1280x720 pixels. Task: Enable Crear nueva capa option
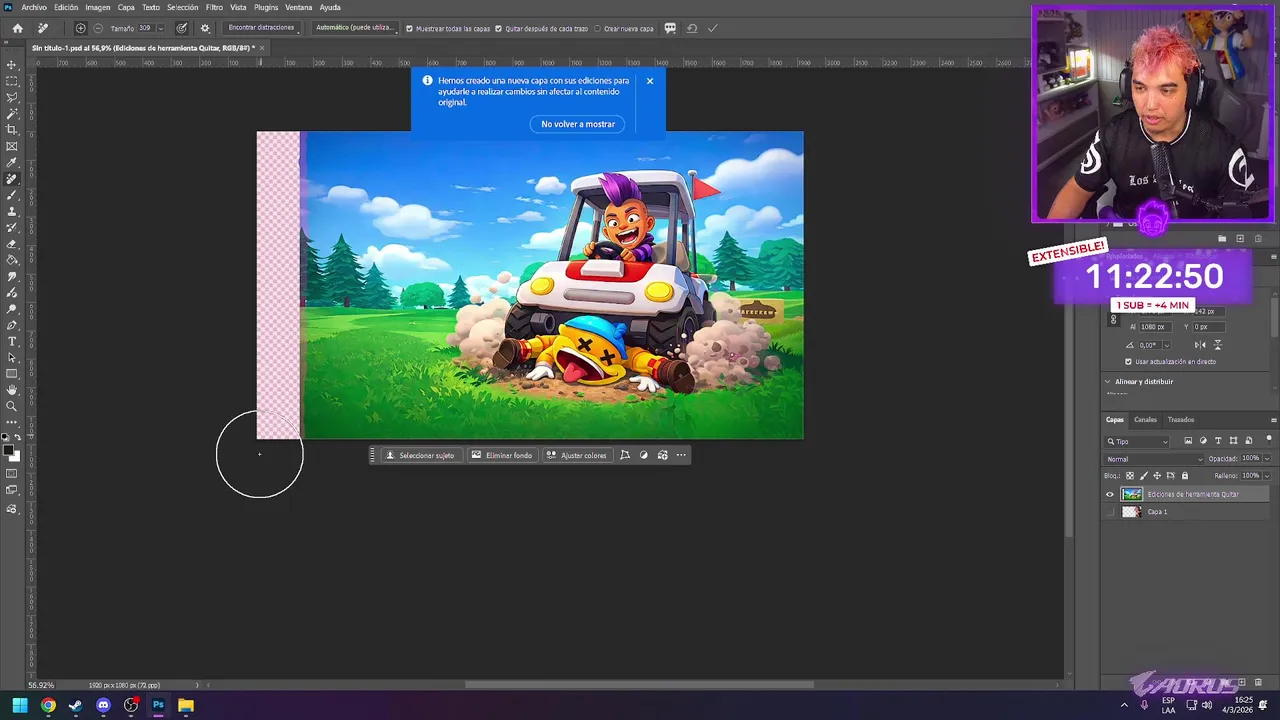pyautogui.click(x=597, y=29)
